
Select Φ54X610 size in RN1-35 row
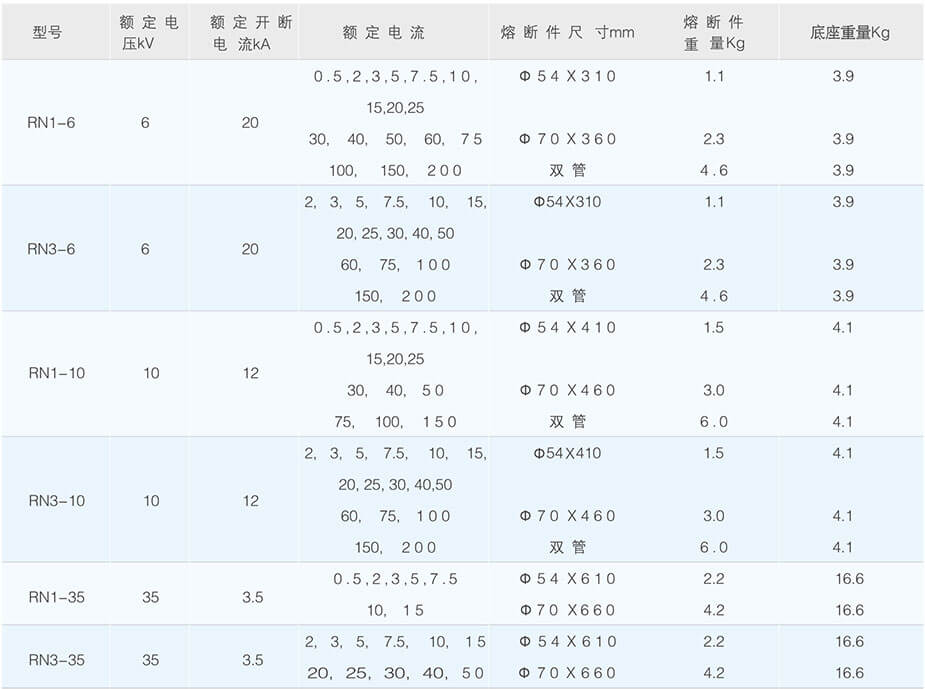(x=567, y=579)
